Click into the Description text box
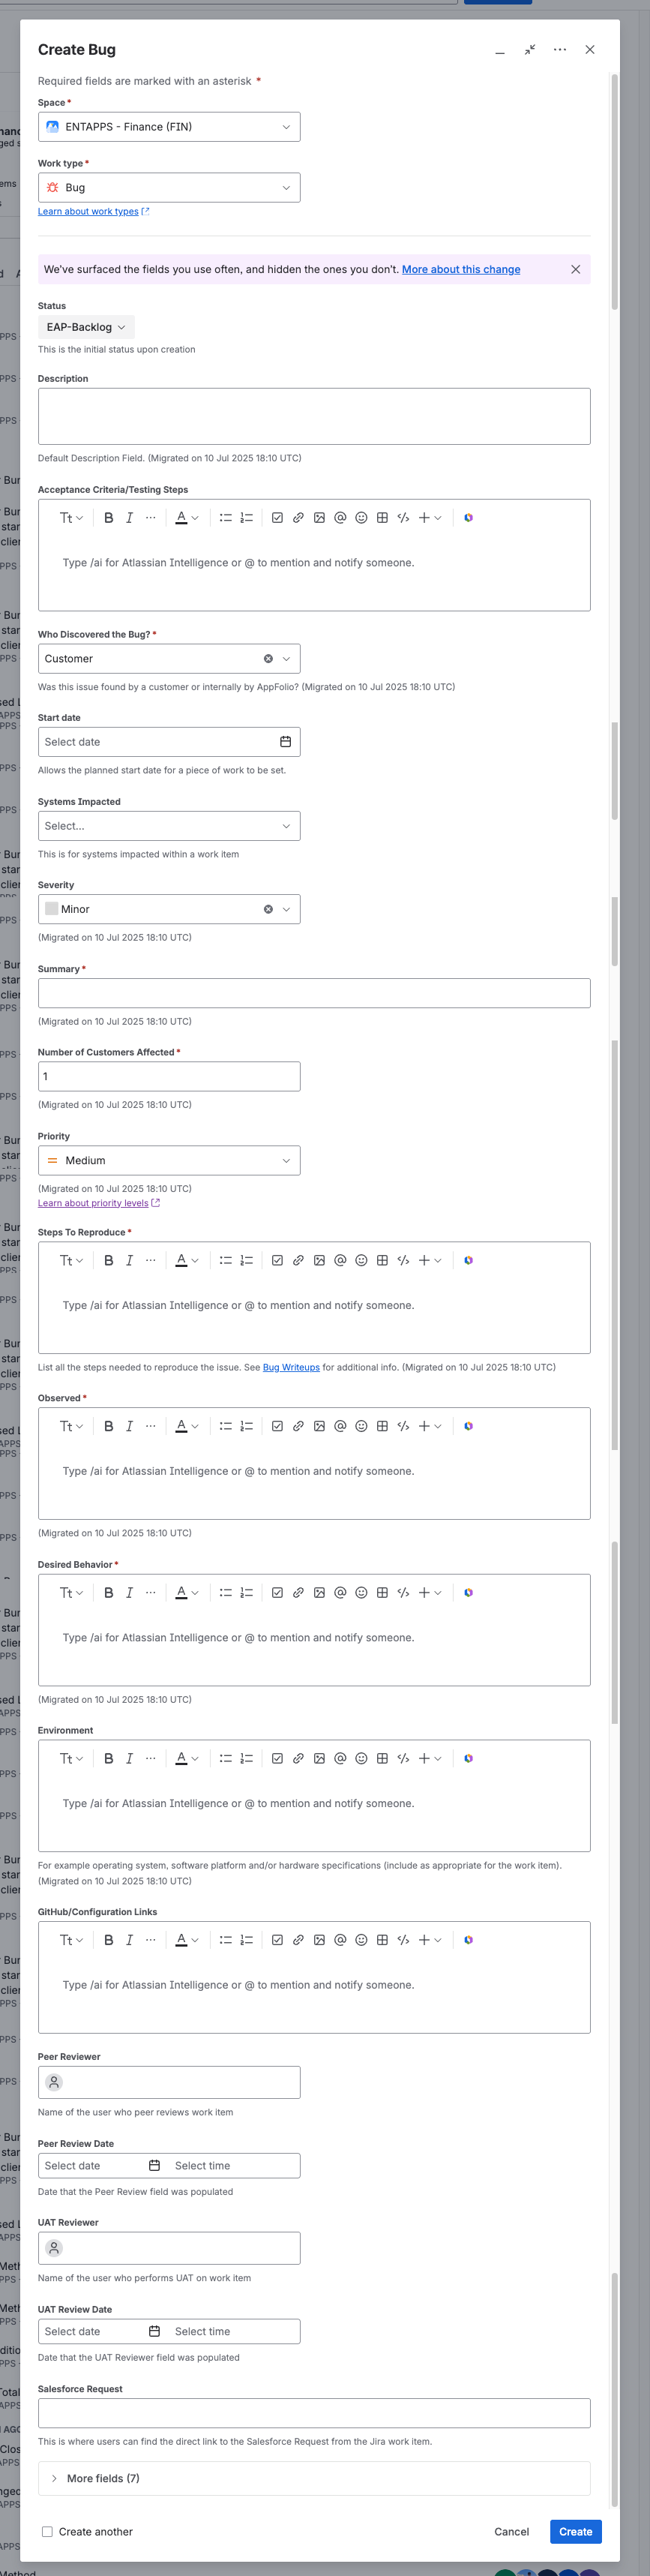Screen dimensions: 650x2576 [314, 416]
